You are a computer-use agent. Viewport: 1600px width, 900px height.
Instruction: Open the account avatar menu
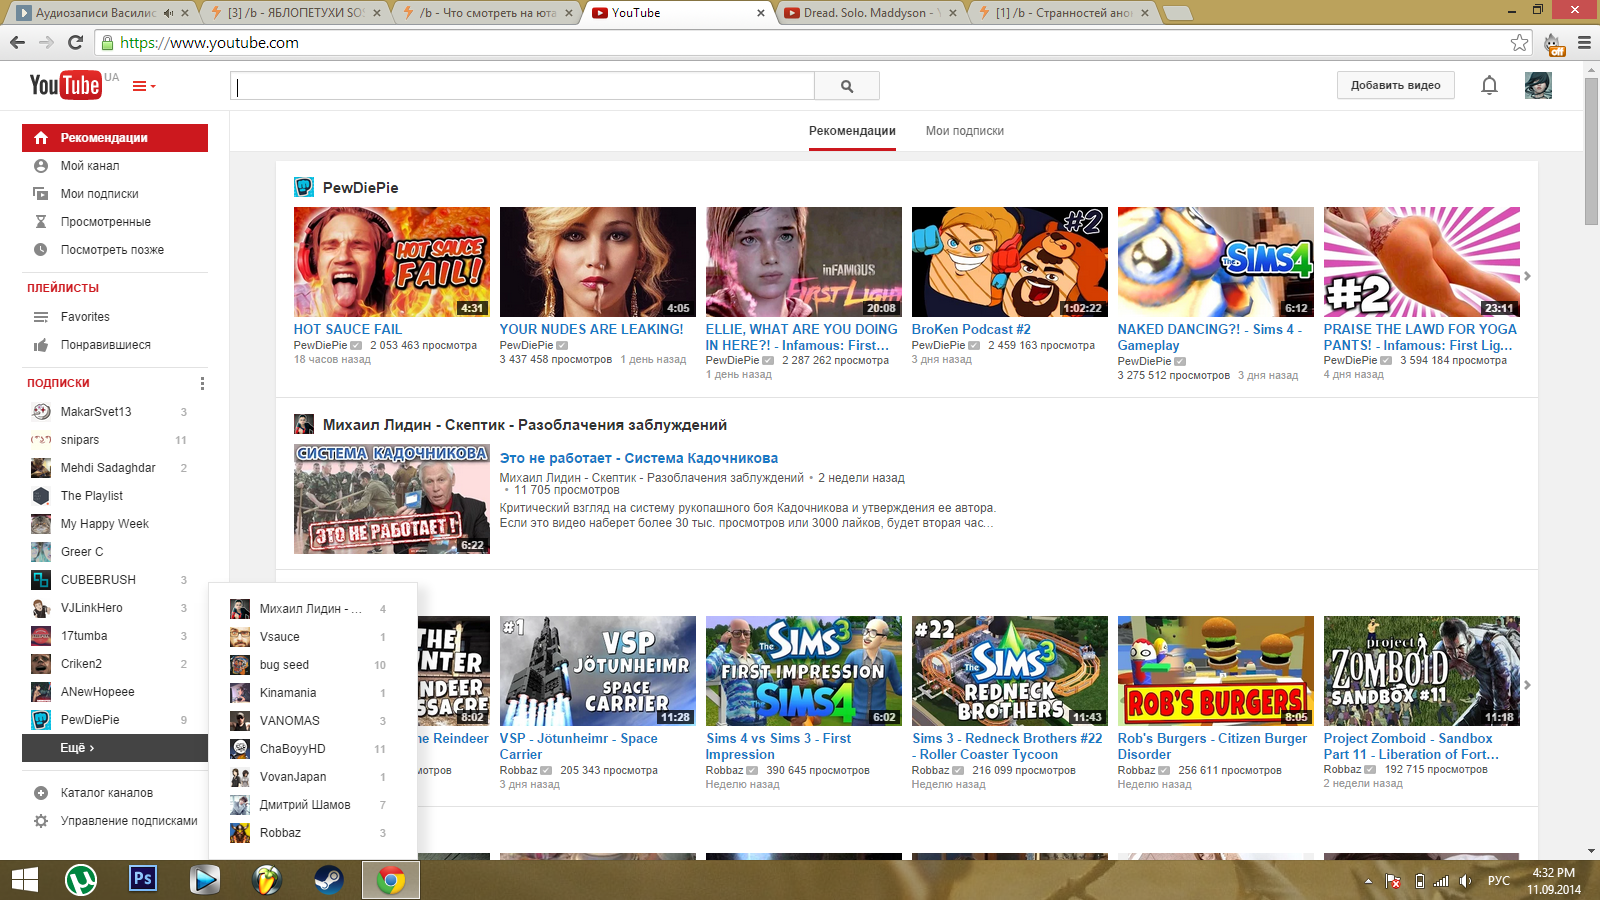[x=1538, y=85]
